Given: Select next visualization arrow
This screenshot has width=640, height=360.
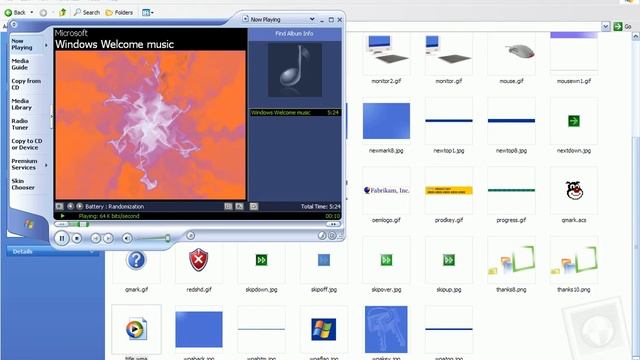Looking at the screenshot, I should pyautogui.click(x=80, y=207).
